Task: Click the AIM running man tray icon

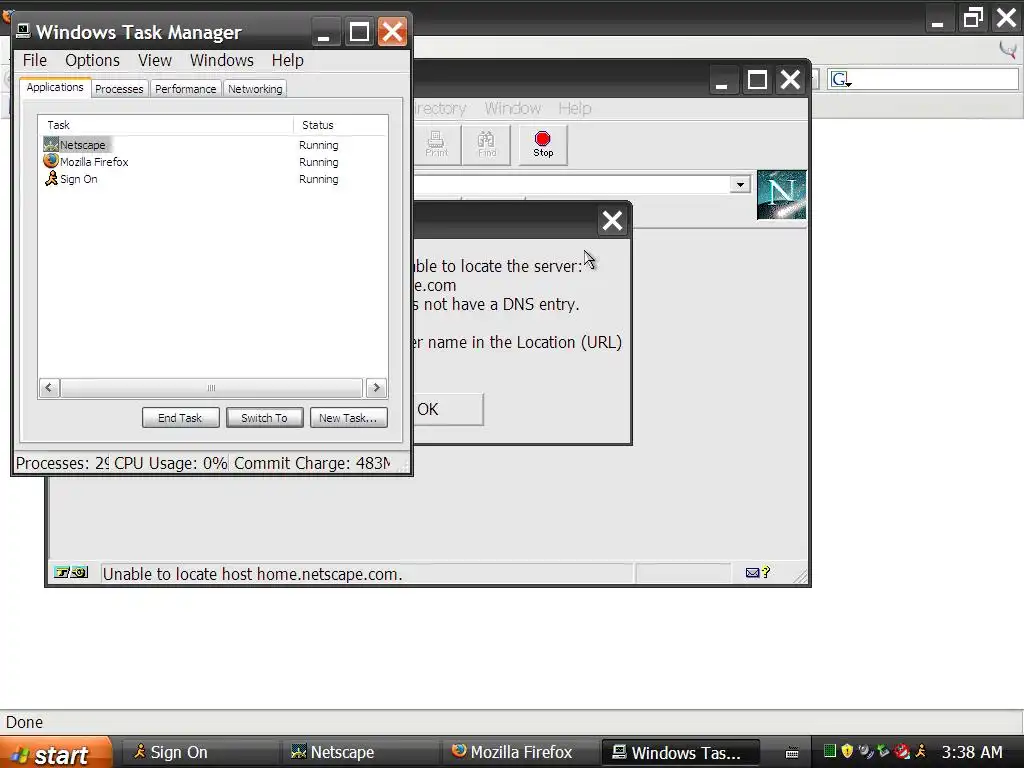Action: pyautogui.click(x=921, y=752)
